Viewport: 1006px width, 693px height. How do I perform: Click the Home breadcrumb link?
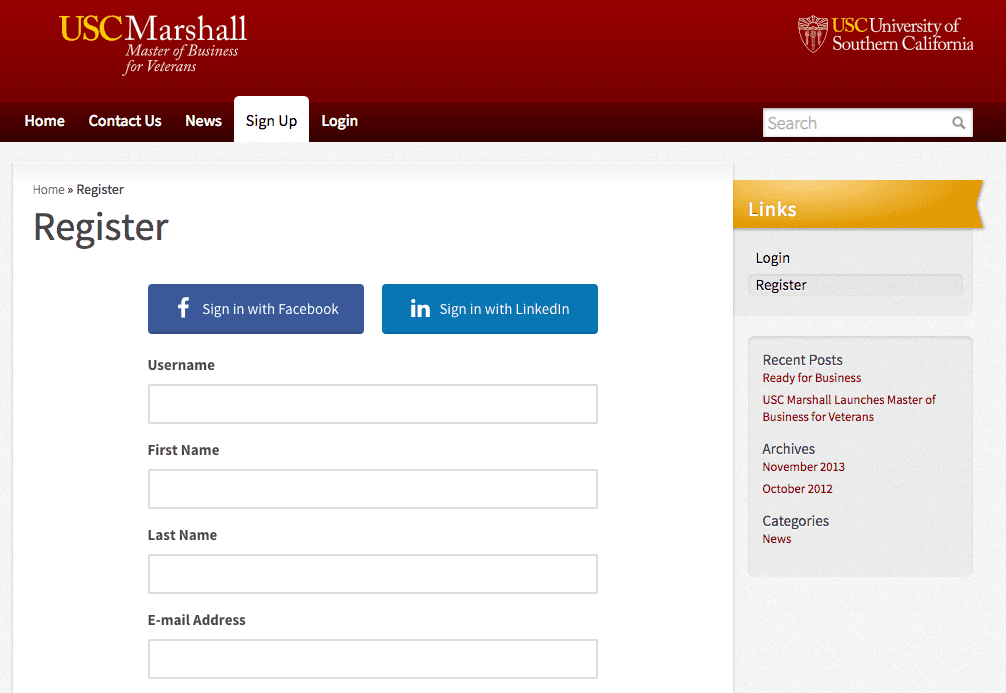[x=48, y=190]
